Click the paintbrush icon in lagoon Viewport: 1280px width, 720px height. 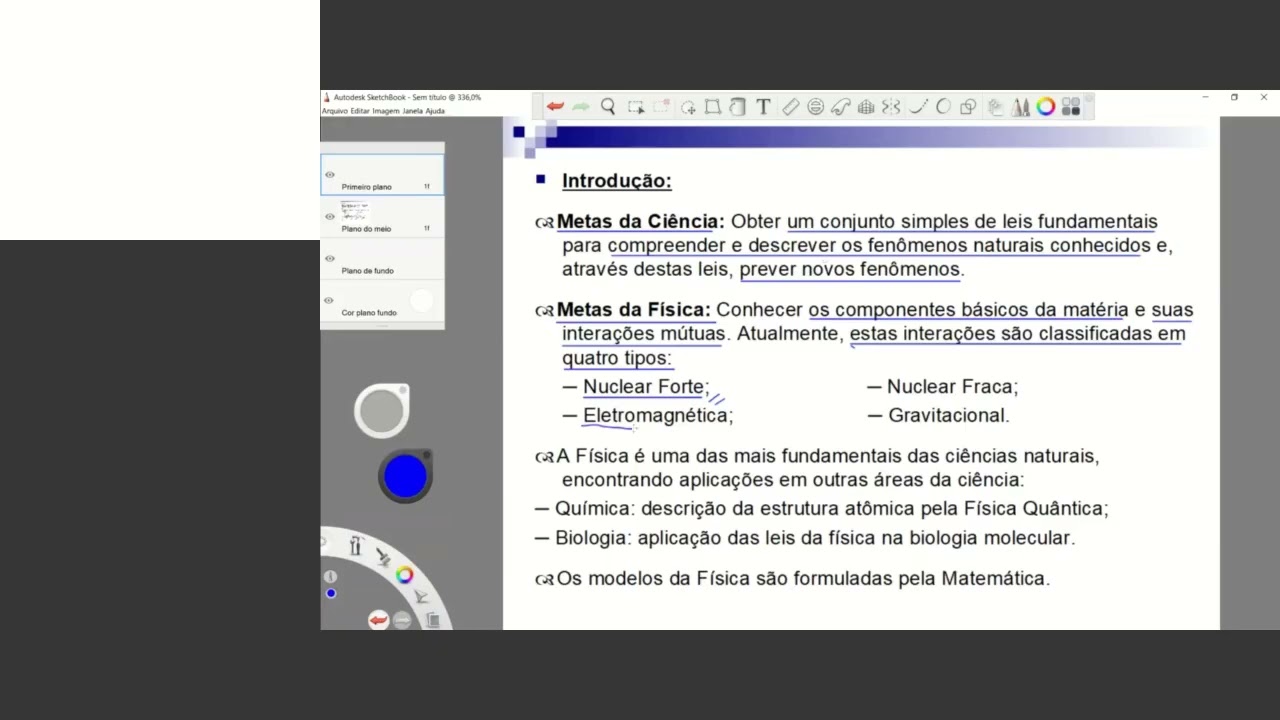coord(383,557)
